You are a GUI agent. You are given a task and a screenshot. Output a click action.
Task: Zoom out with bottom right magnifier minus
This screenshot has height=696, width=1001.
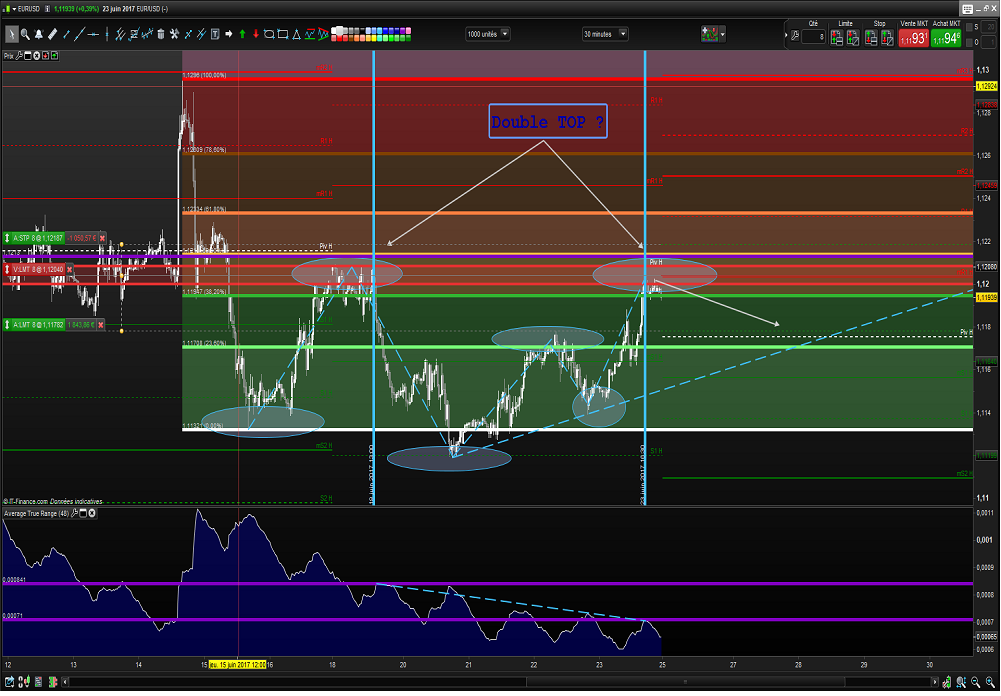[x=975, y=682]
